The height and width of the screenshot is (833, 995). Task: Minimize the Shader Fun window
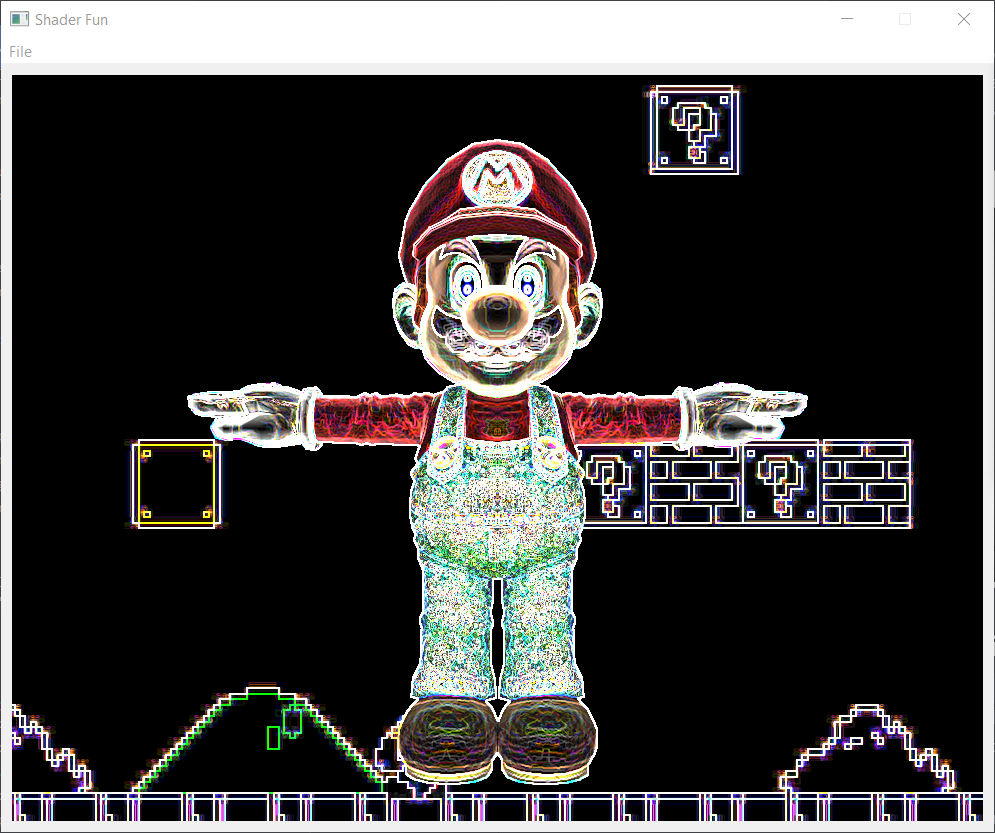pos(847,19)
